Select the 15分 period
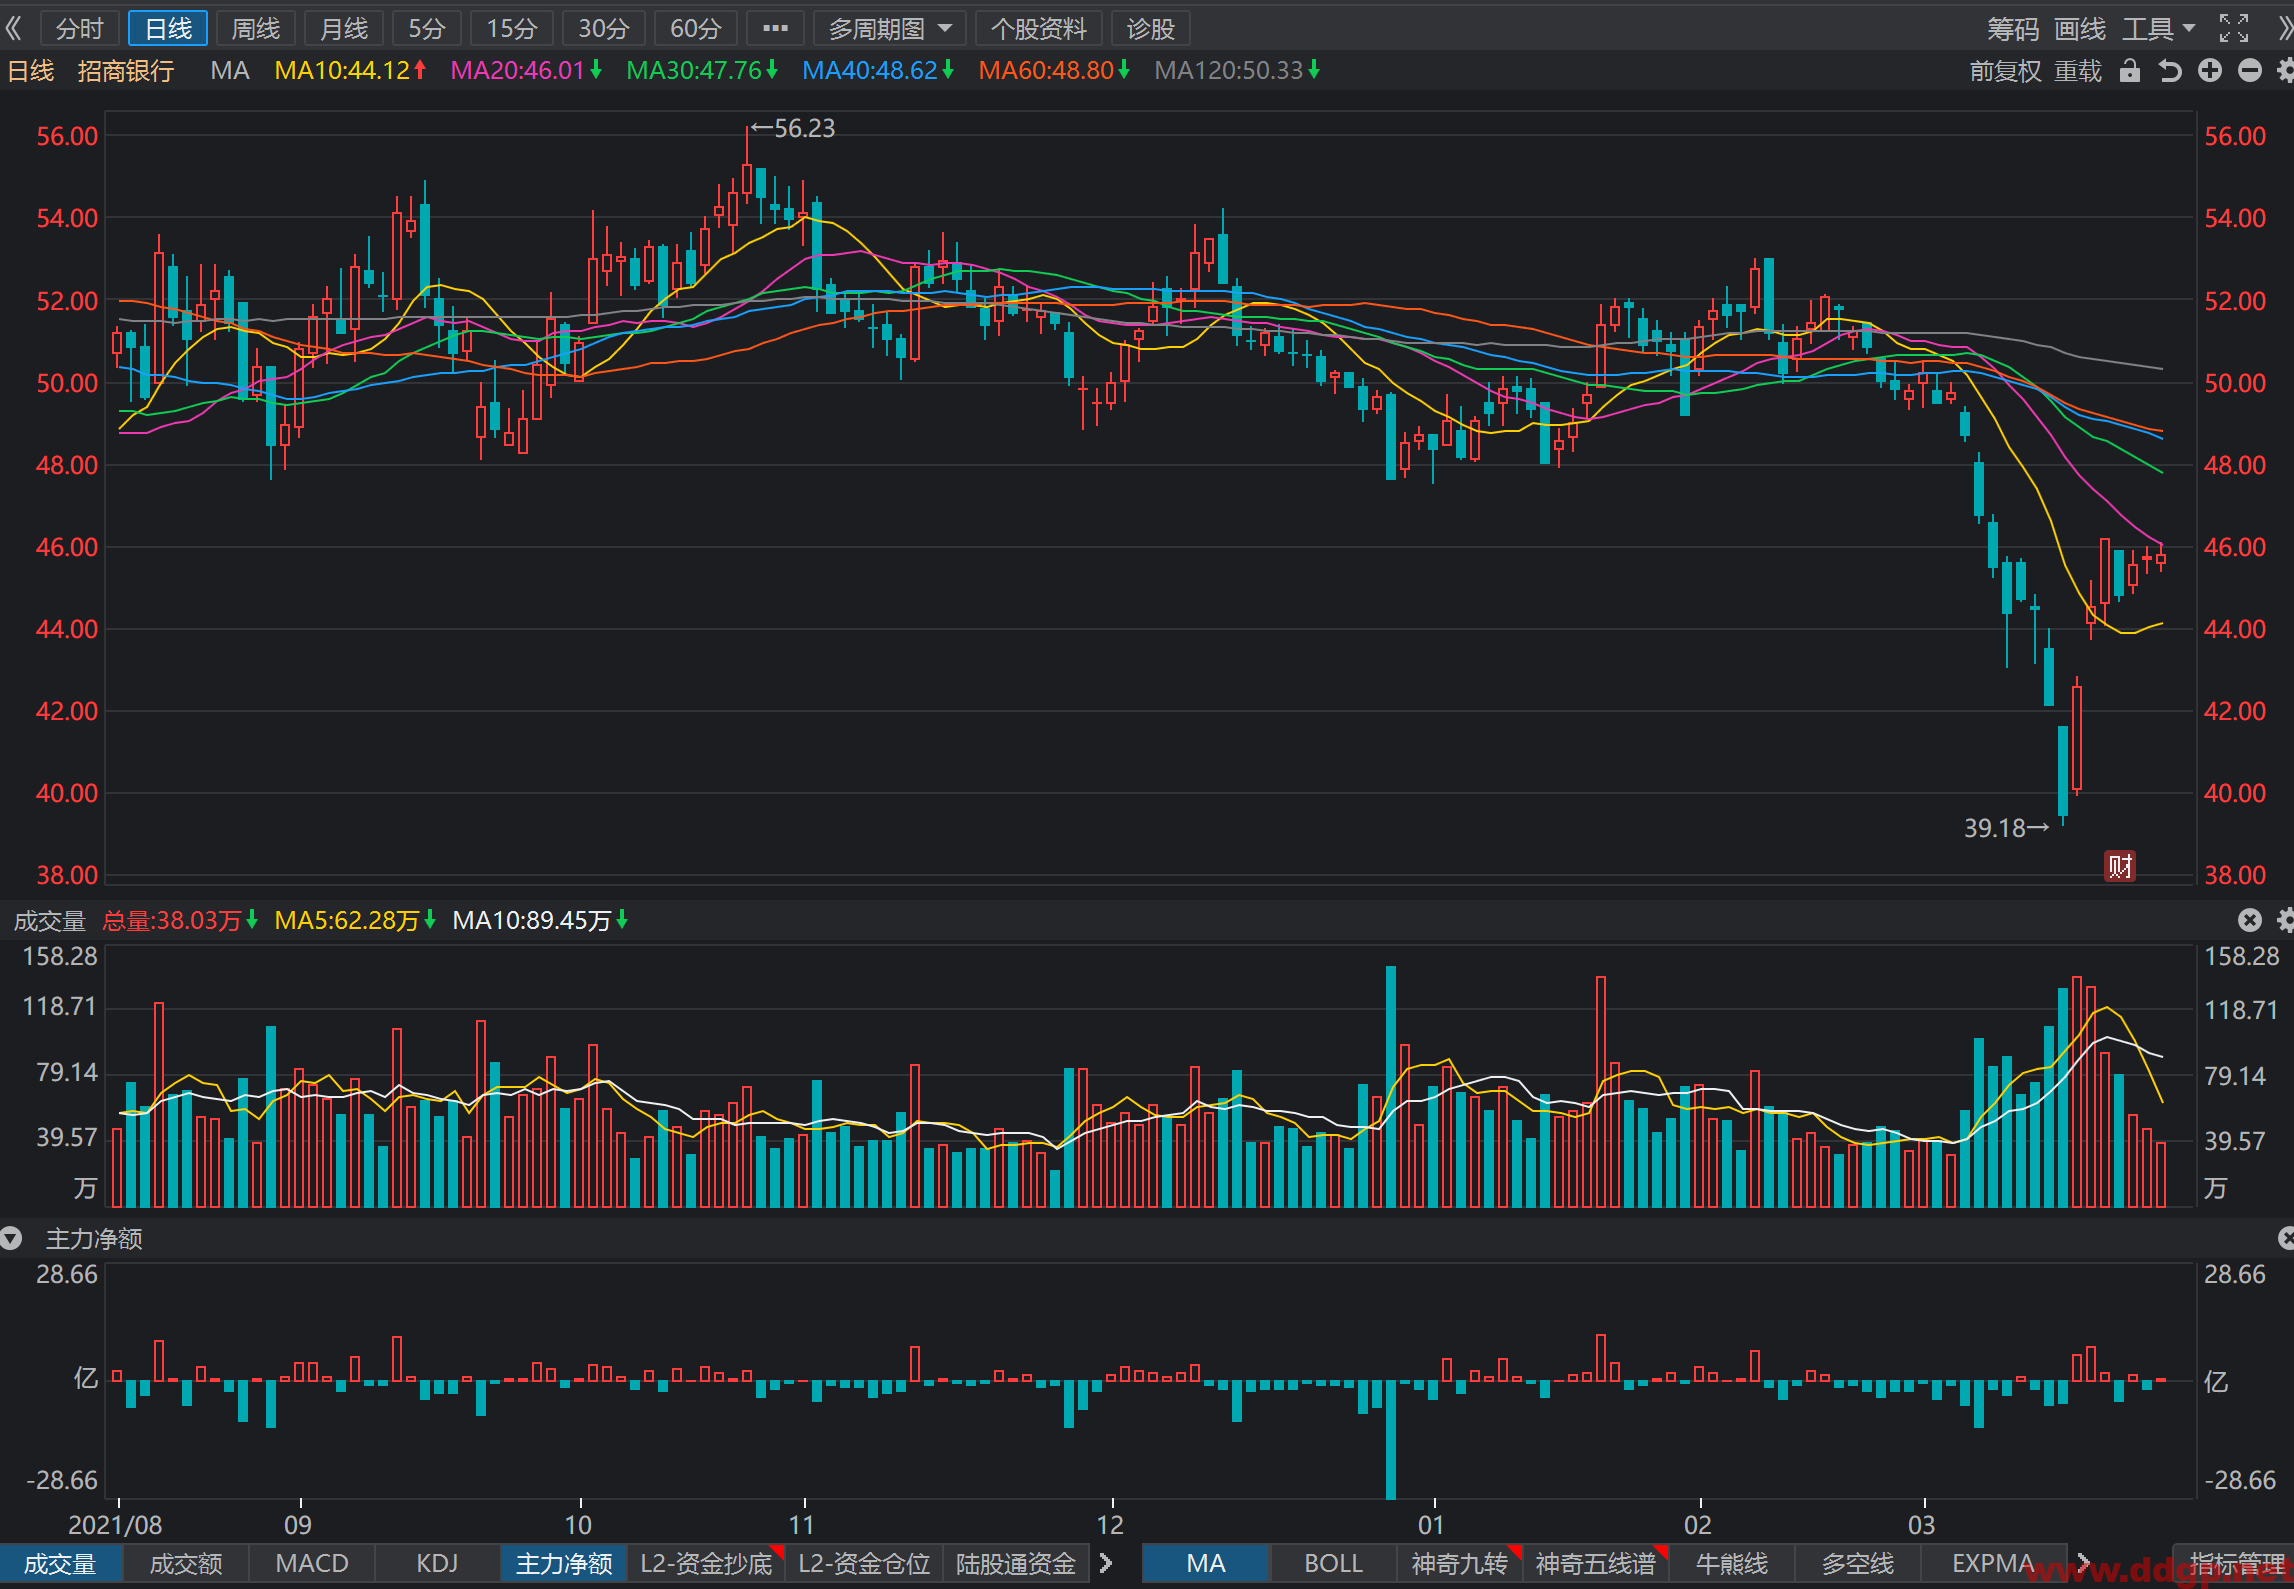This screenshot has width=2294, height=1589. (x=512, y=29)
